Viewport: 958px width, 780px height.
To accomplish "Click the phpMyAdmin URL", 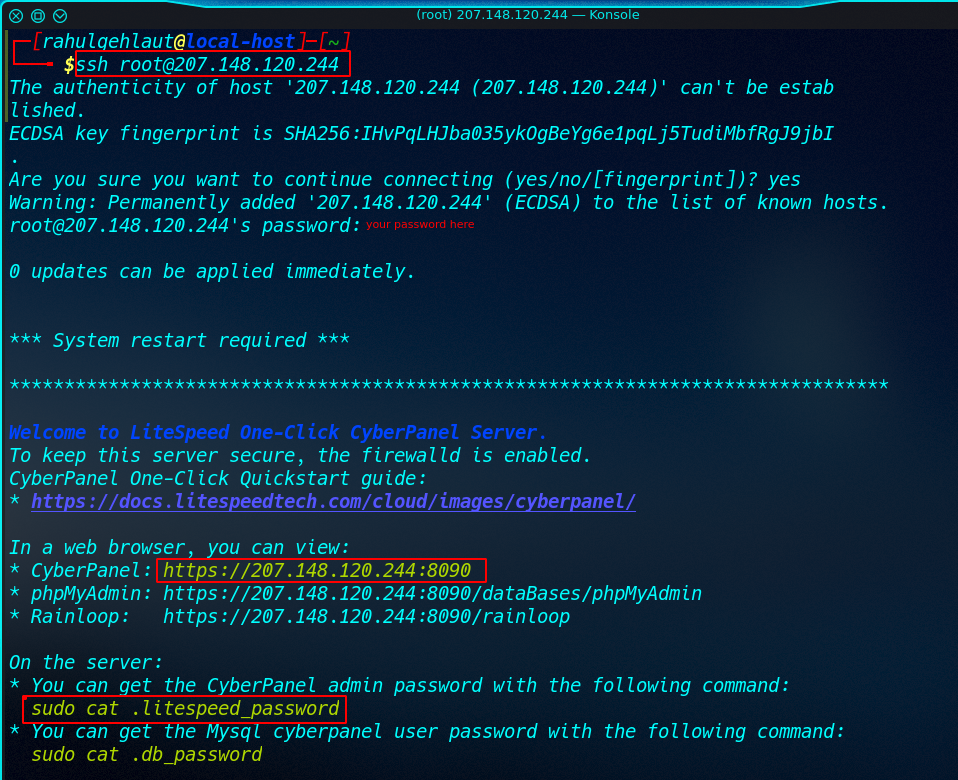I will (x=432, y=593).
